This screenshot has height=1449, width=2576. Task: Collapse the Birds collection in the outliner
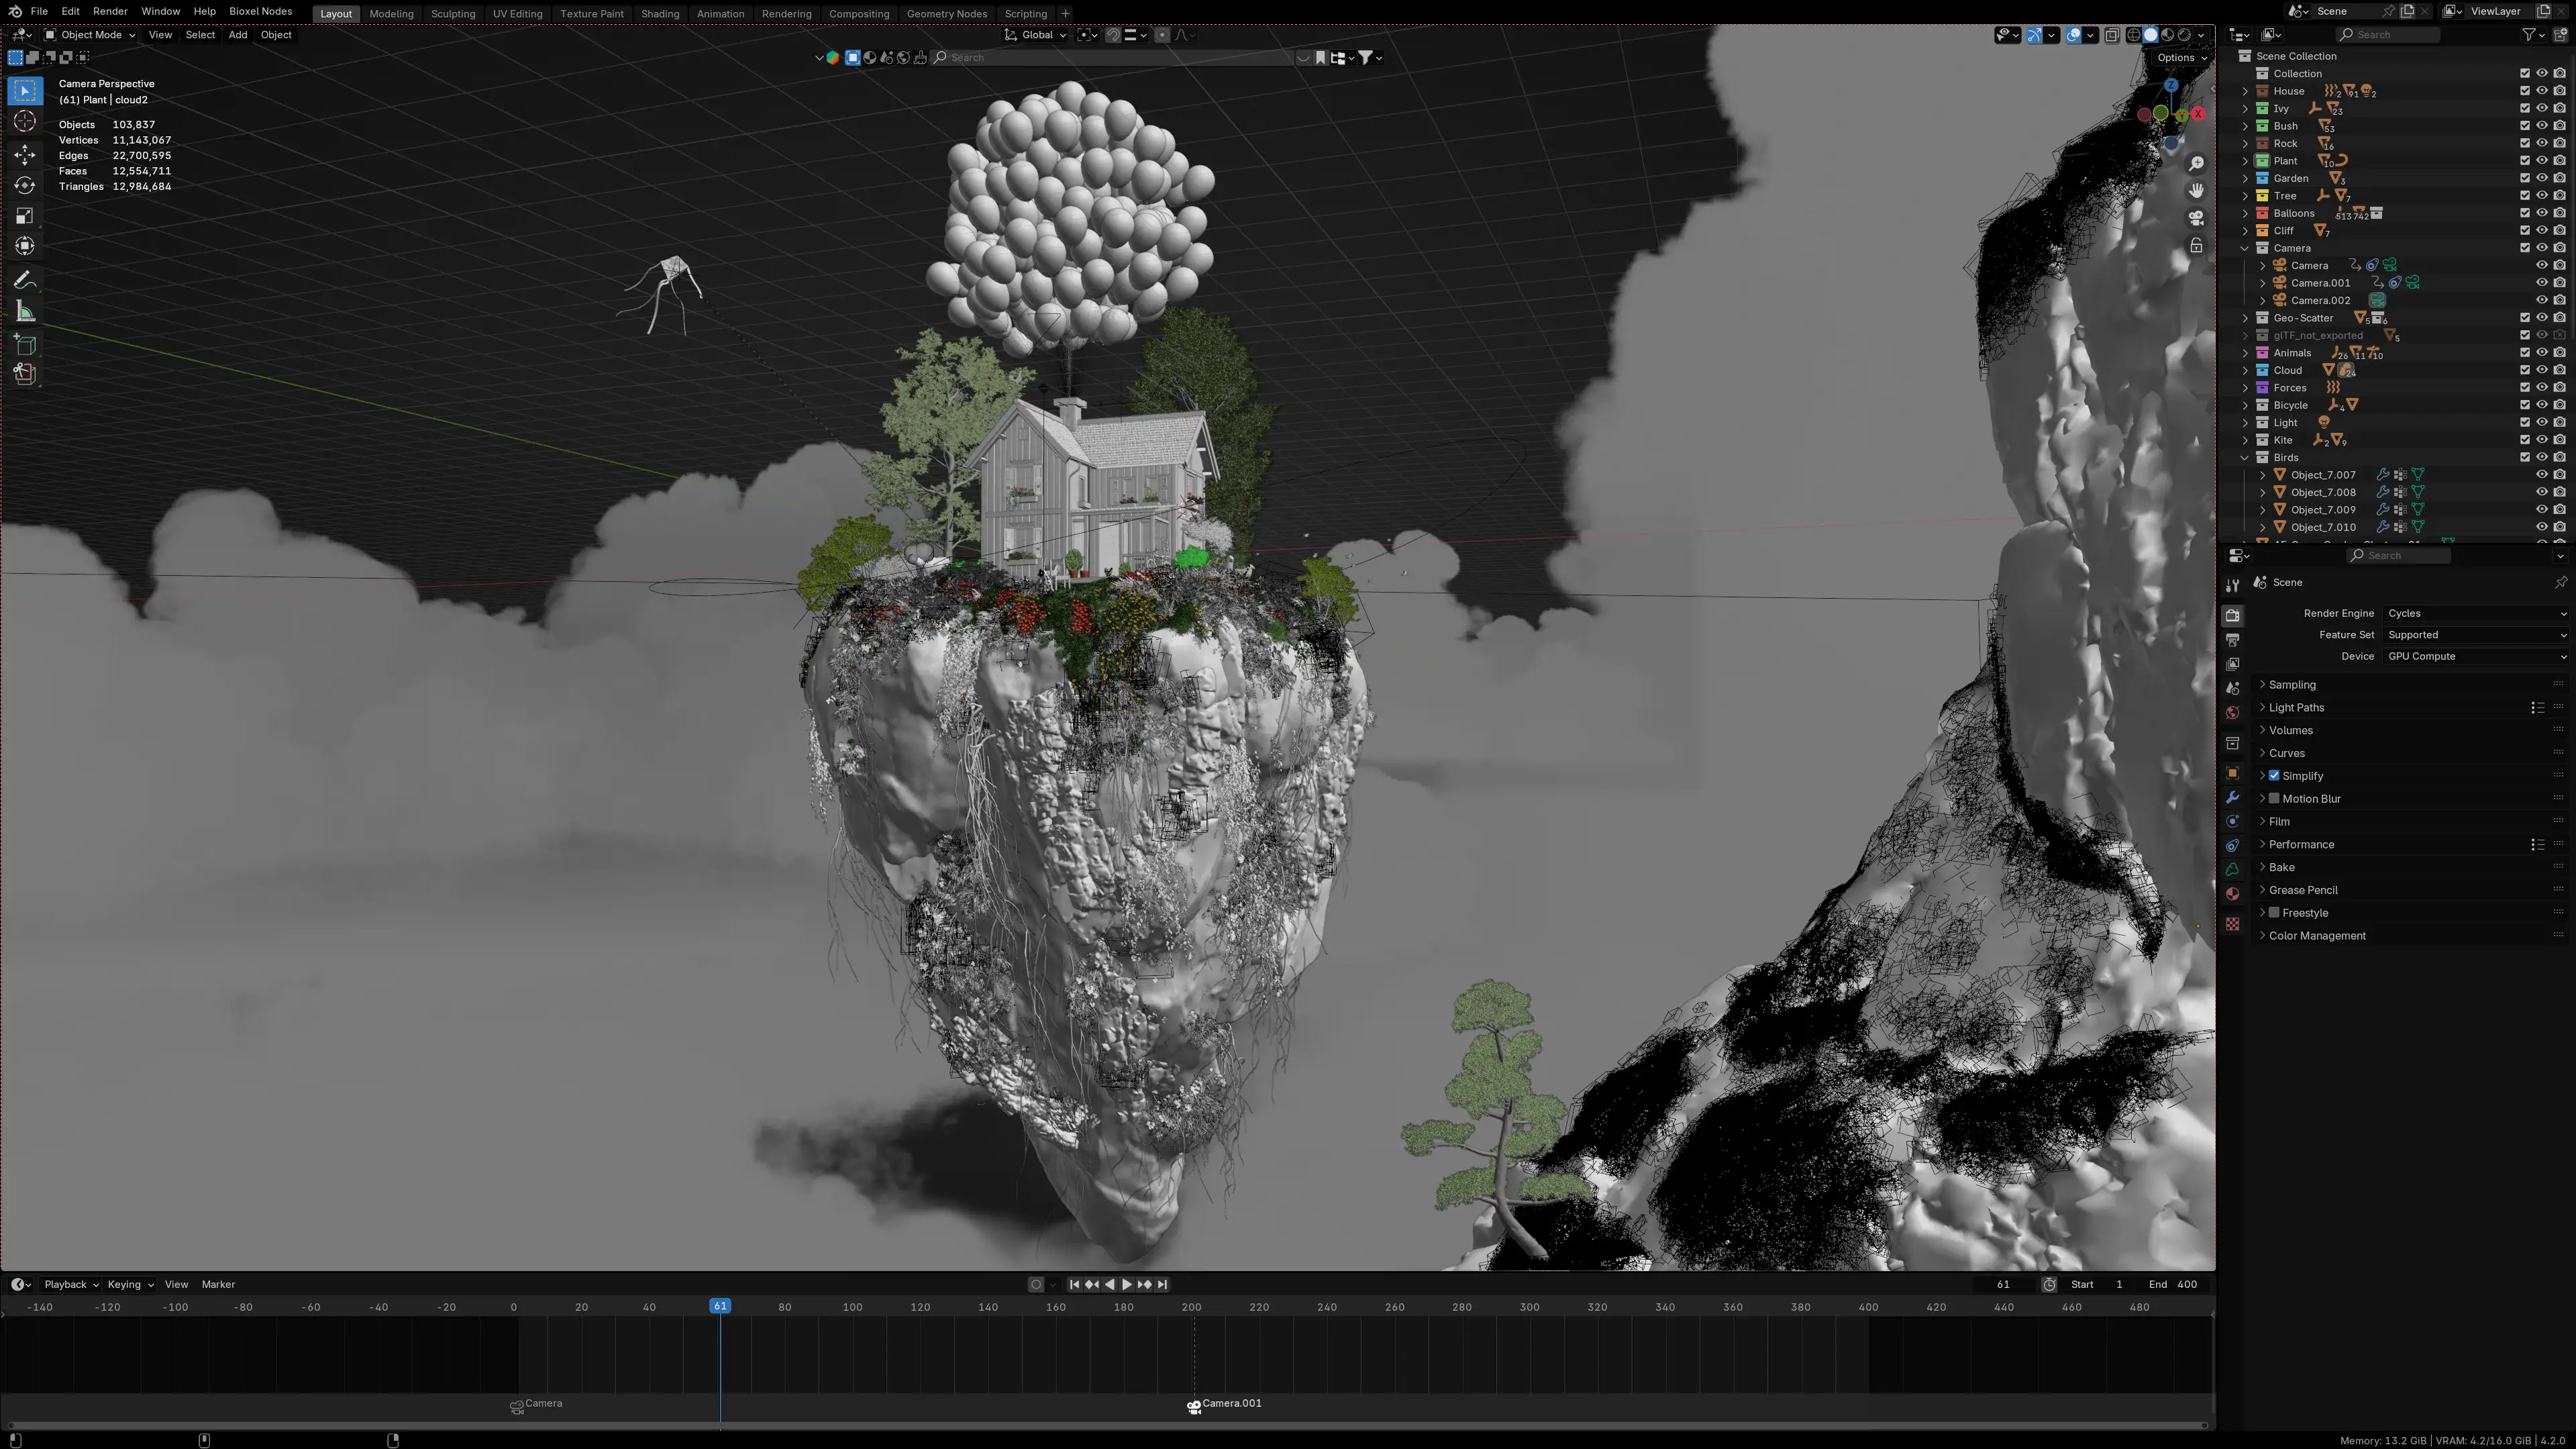2245,458
